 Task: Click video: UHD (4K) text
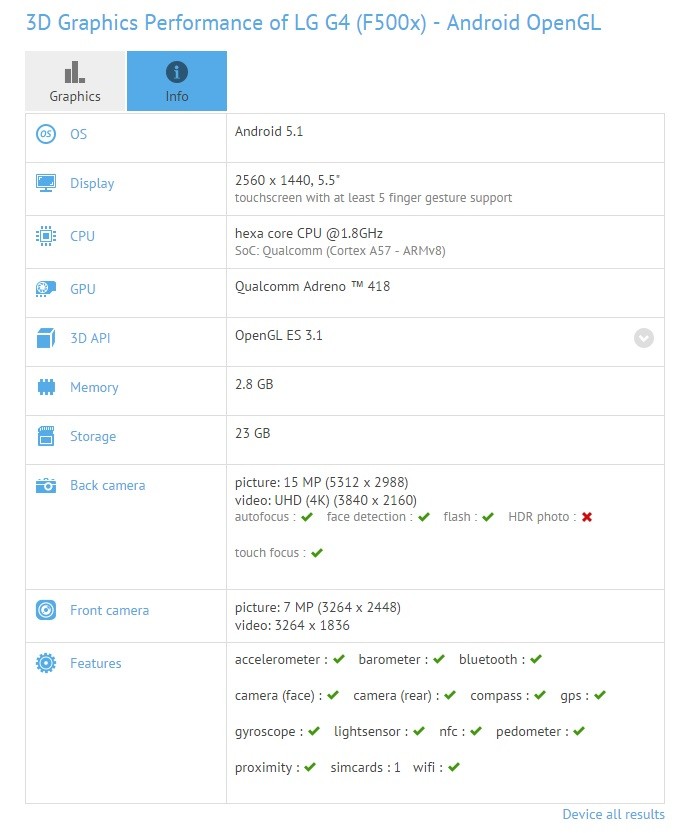tap(326, 500)
